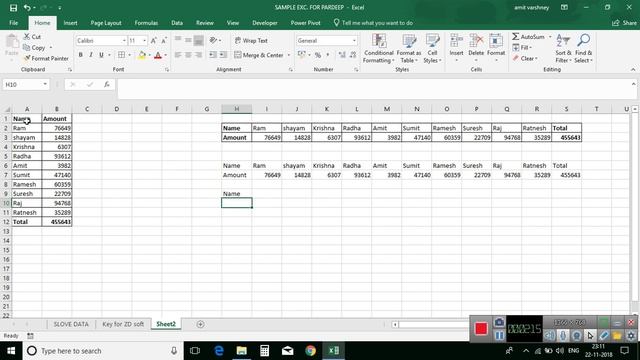Switch to the Page Layout tab
The image size is (640, 360).
(x=106, y=23)
